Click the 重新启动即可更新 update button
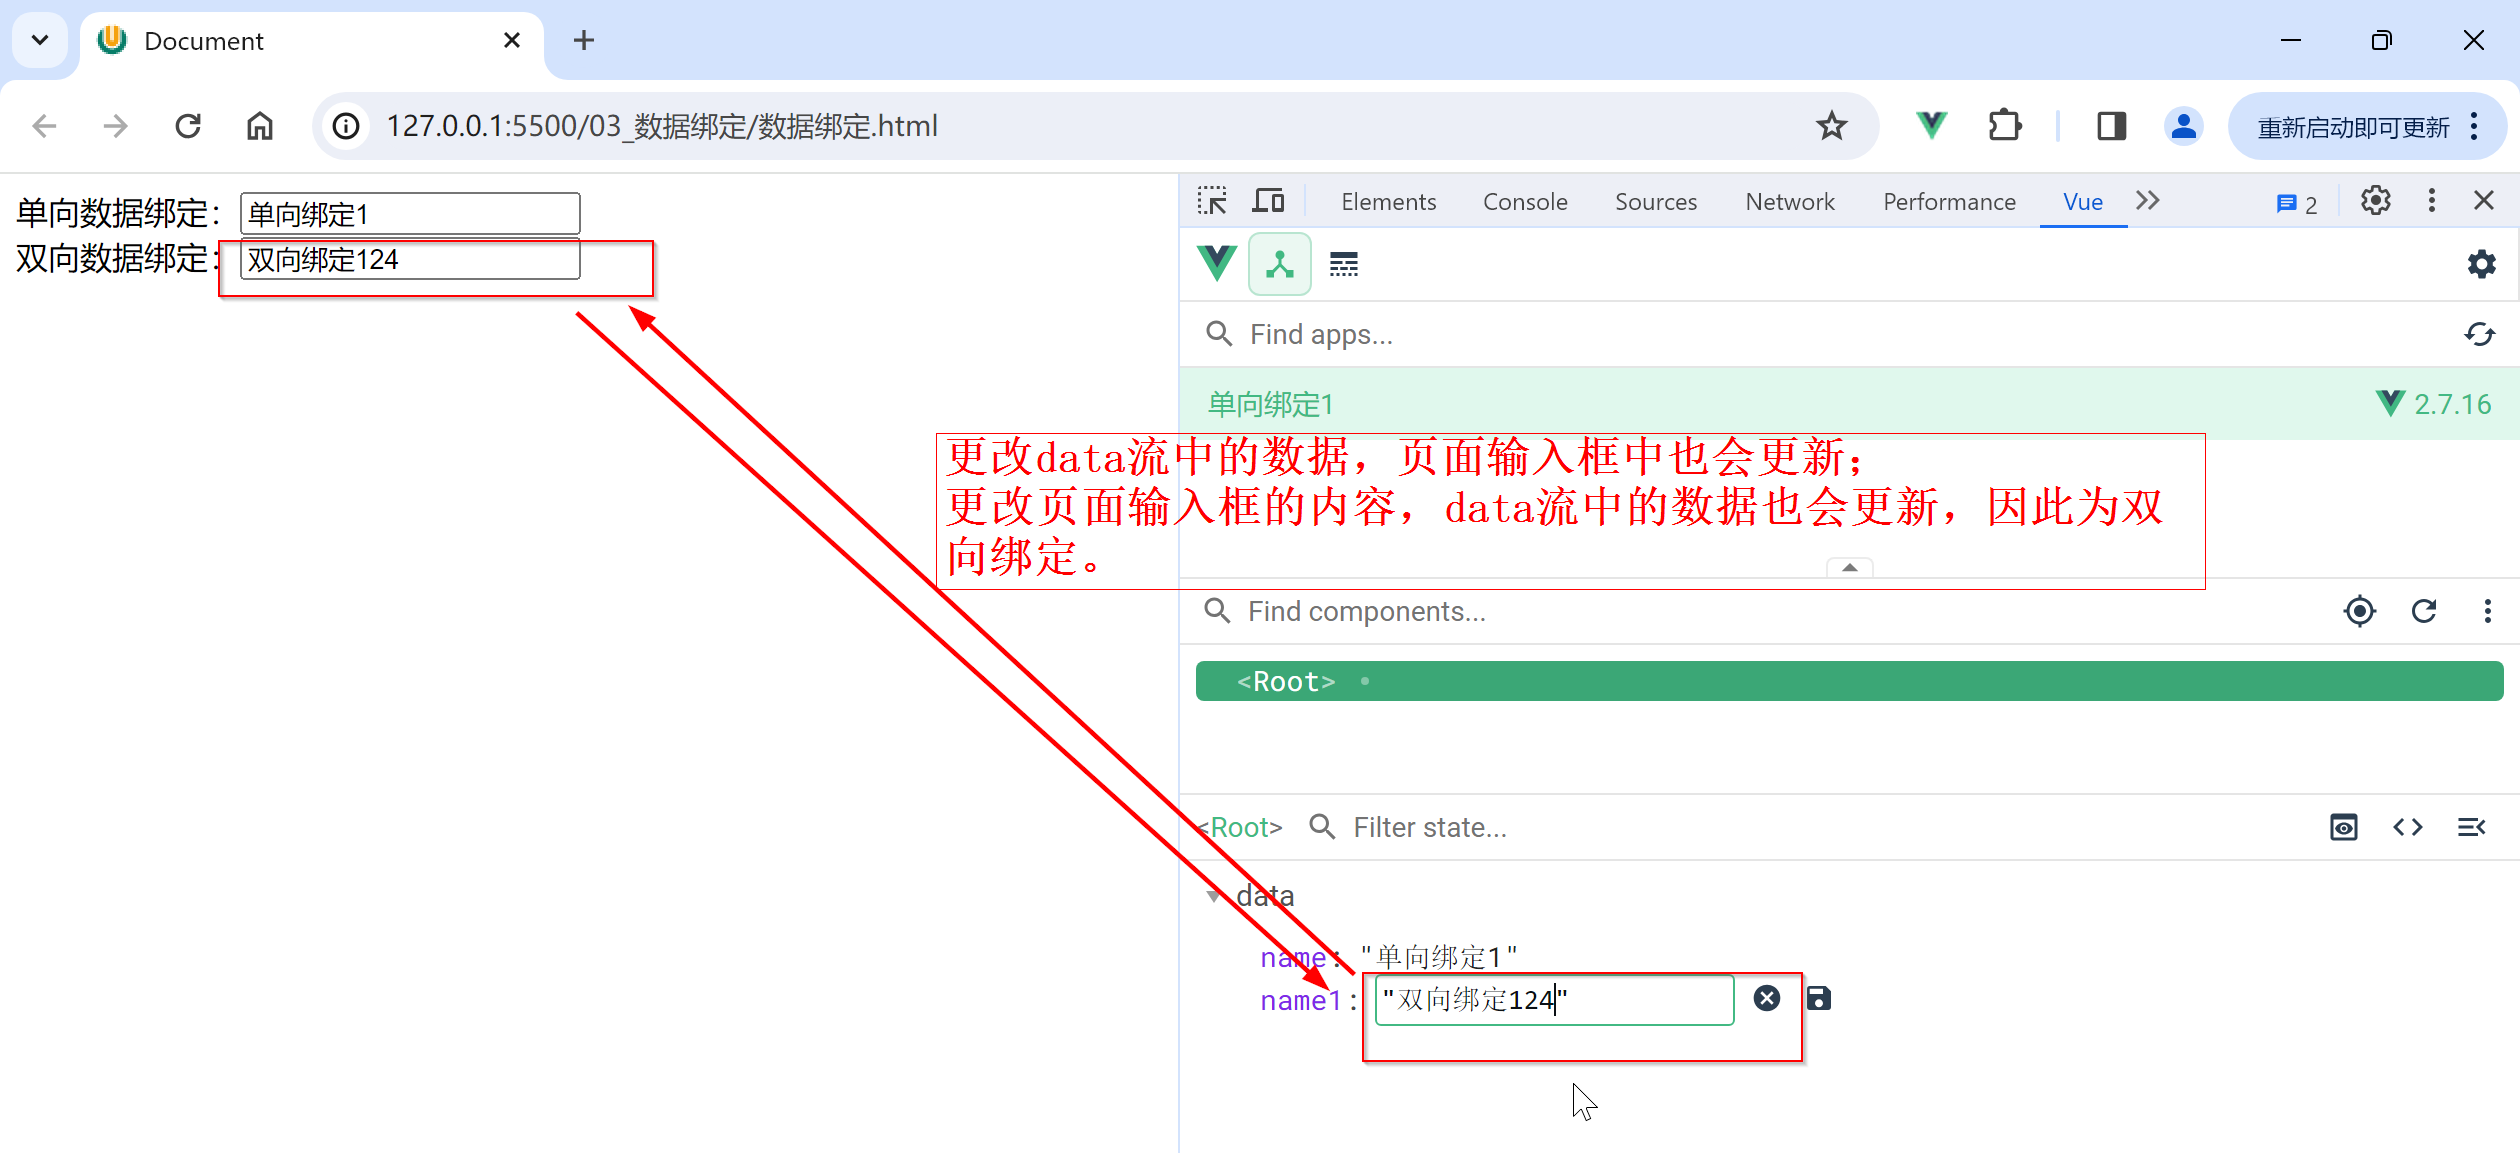Image resolution: width=2520 pixels, height=1153 pixels. click(x=2352, y=127)
